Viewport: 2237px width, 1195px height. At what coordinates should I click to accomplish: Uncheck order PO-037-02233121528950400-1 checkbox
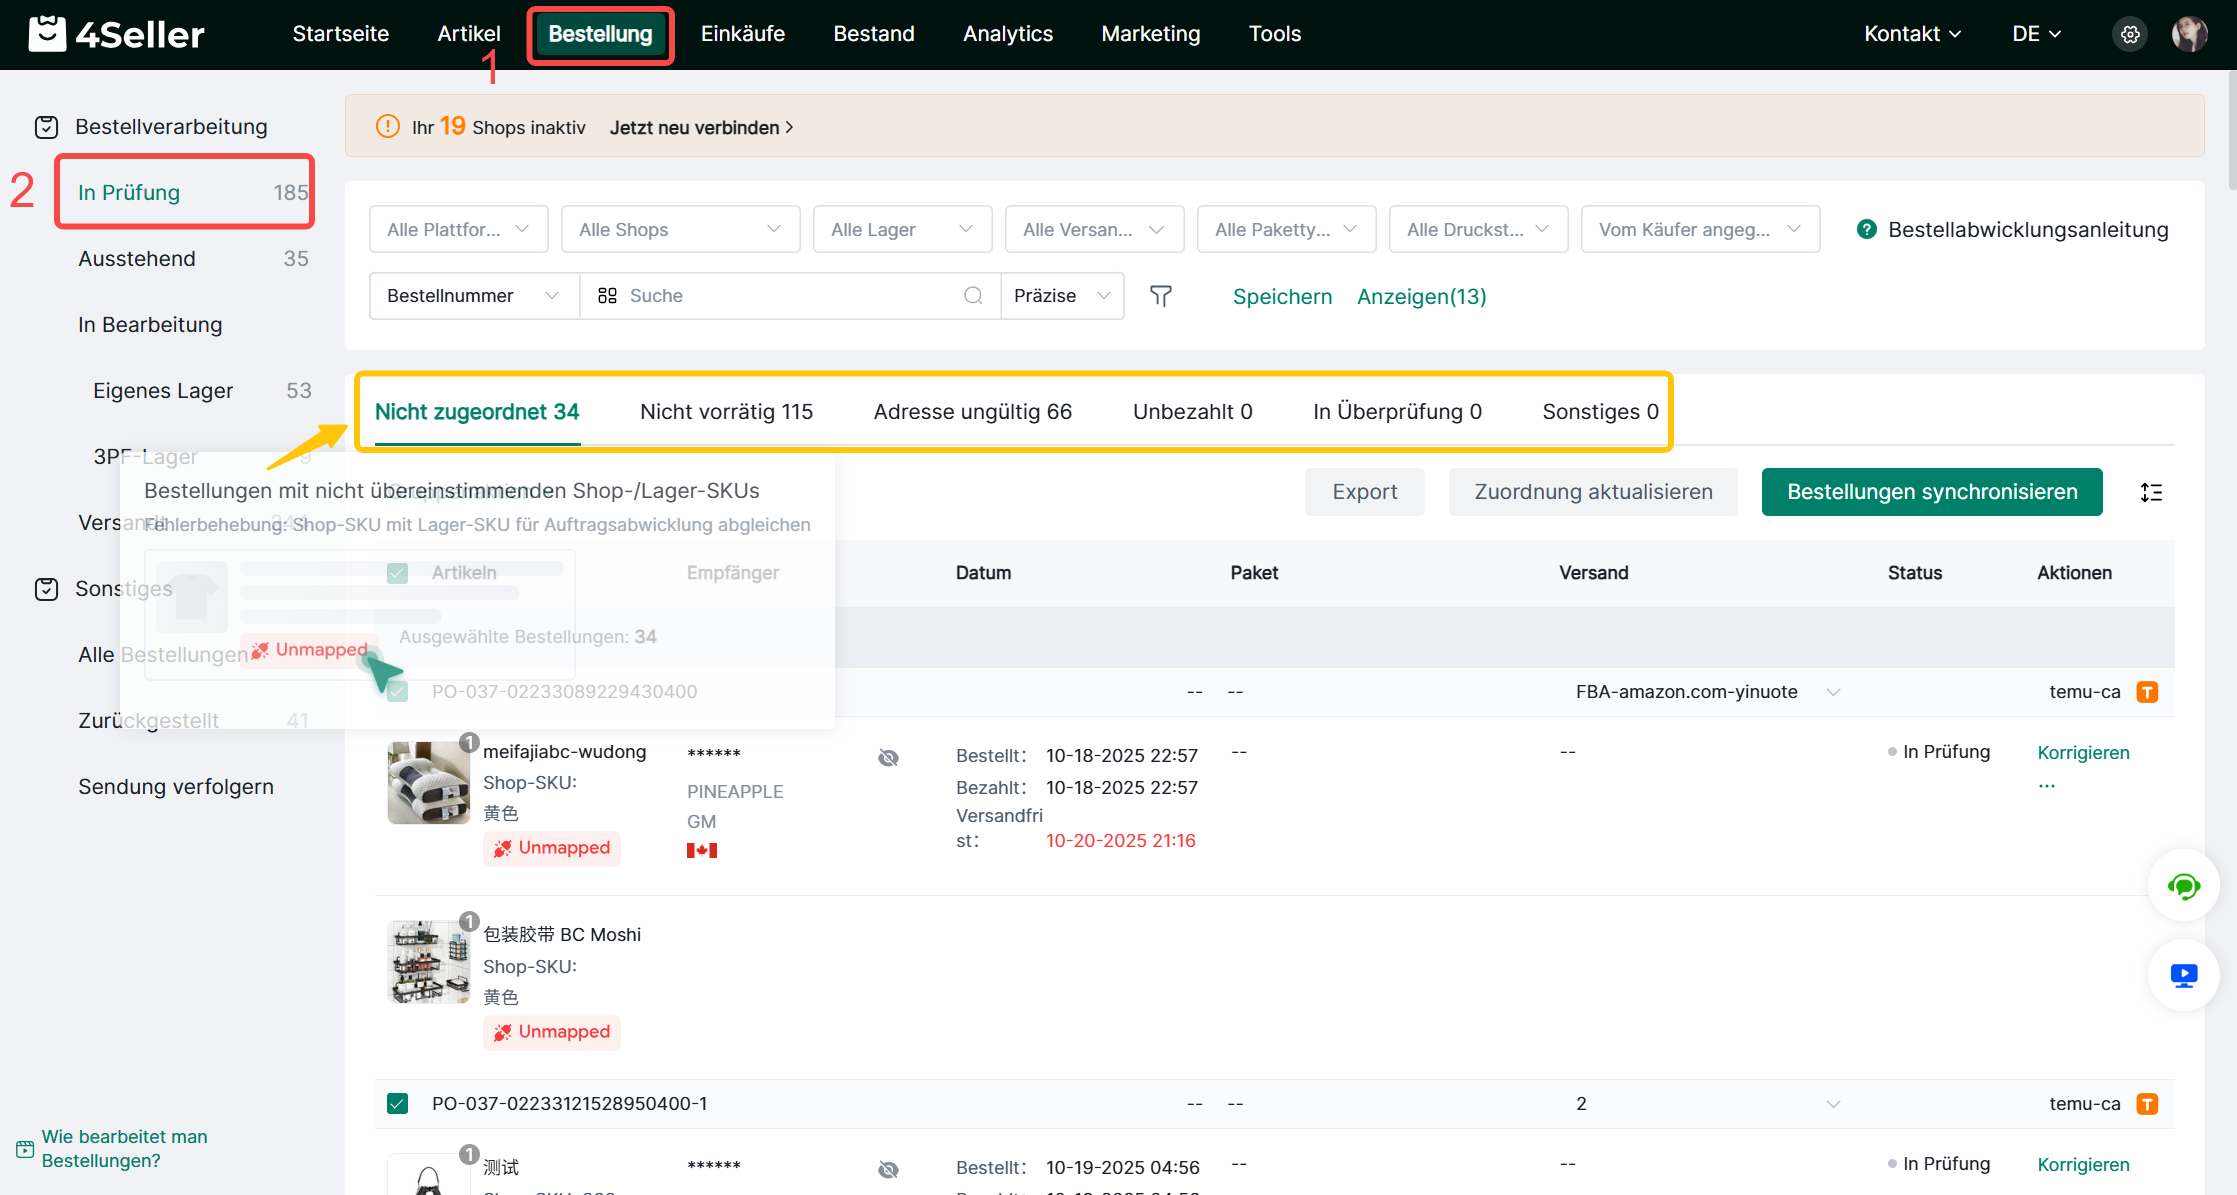(397, 1104)
